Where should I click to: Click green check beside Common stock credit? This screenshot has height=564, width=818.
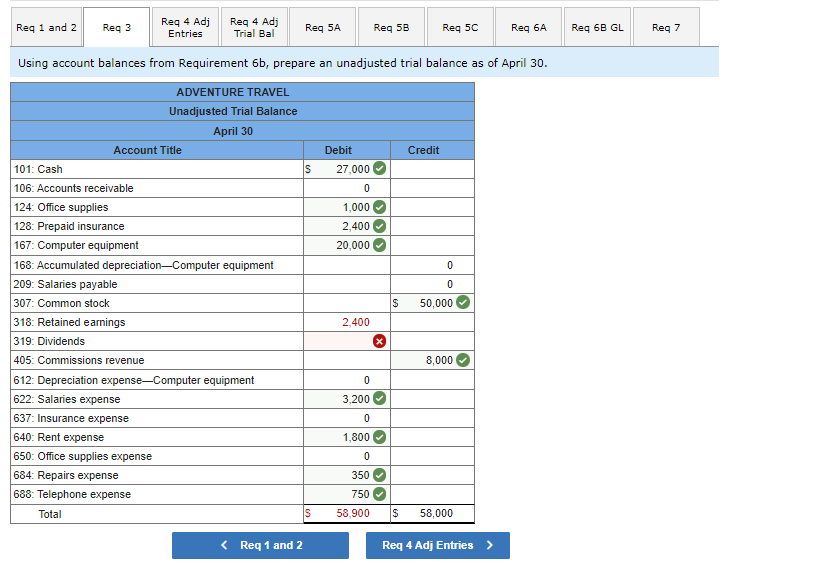tap(463, 302)
